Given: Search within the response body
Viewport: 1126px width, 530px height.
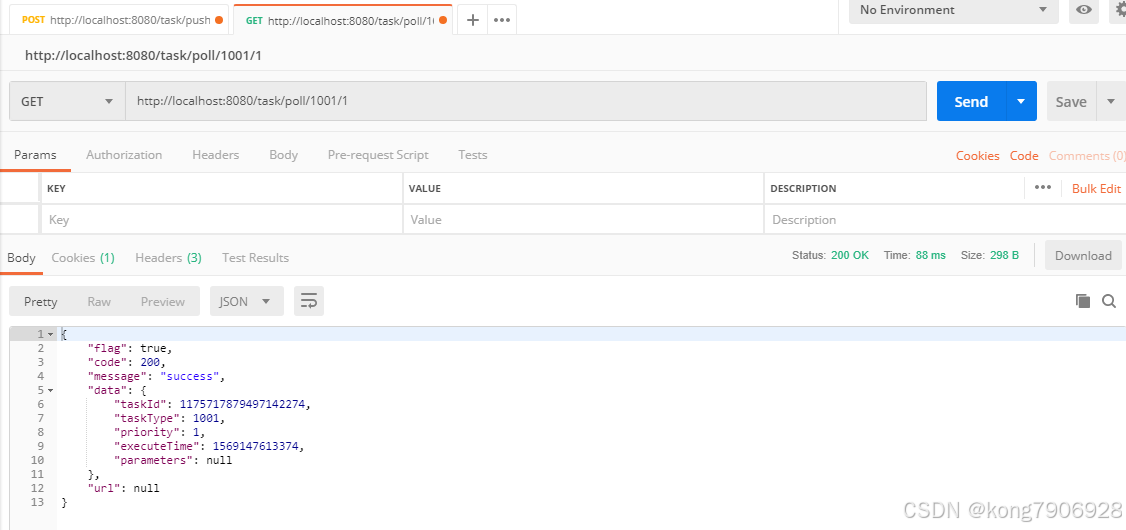Looking at the screenshot, I should (1108, 301).
